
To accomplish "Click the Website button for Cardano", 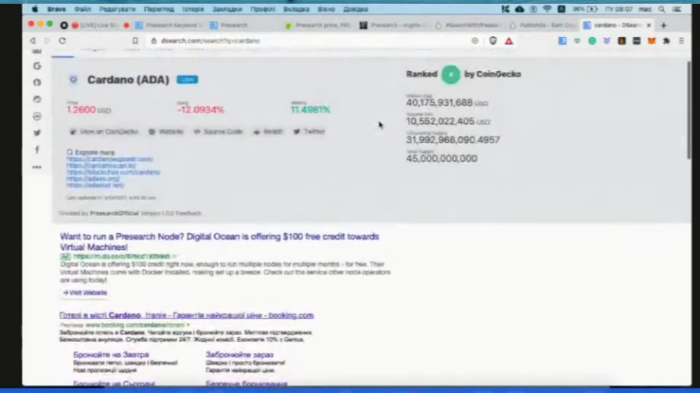I will tap(166, 132).
